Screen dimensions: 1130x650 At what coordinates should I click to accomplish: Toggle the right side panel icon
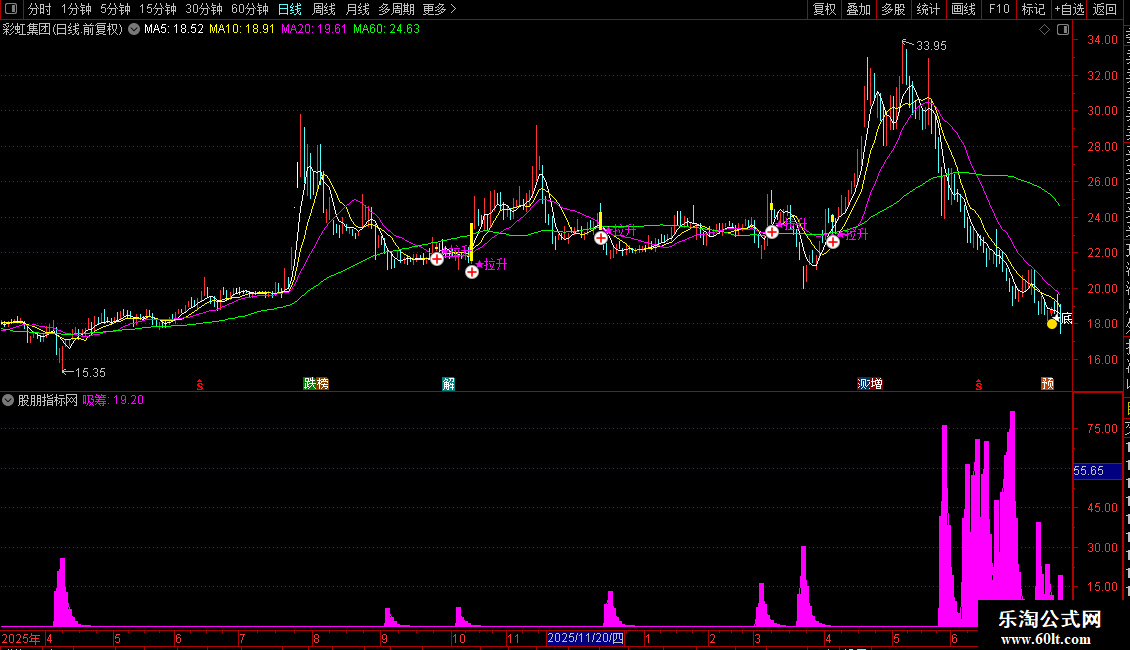pos(1063,30)
